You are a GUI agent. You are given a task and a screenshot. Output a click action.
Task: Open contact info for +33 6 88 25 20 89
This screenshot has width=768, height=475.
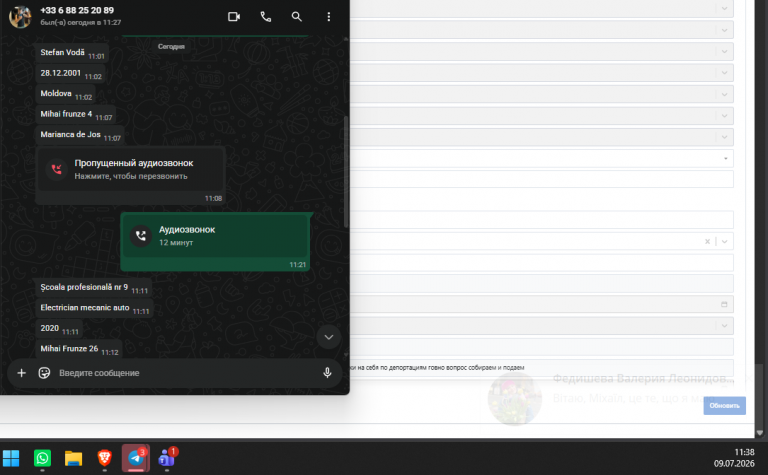[77, 10]
